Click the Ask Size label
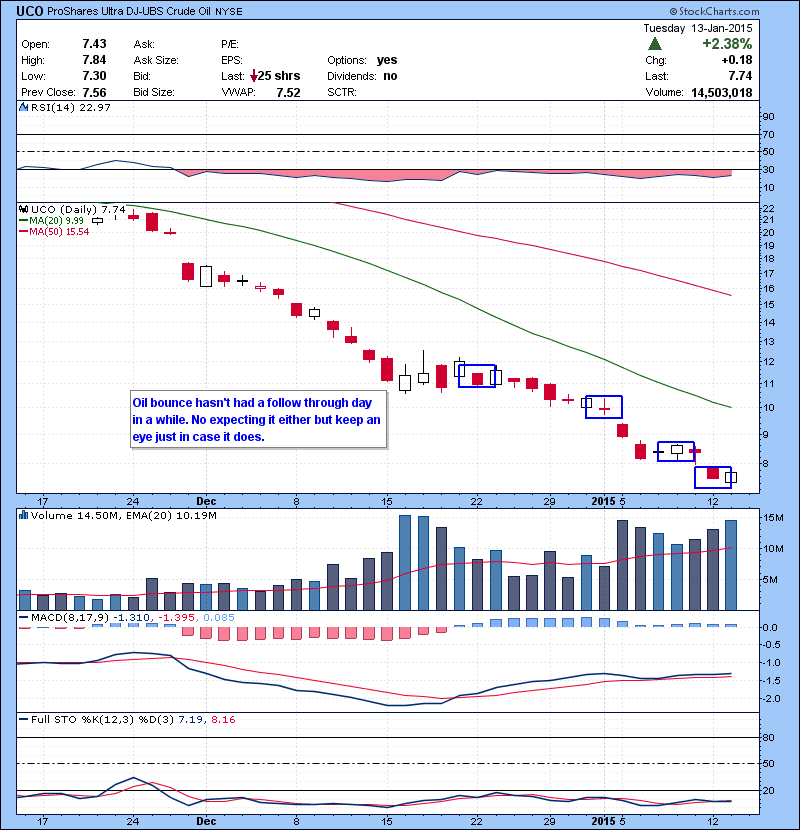Screen dimensions: 800x830 tap(156, 60)
